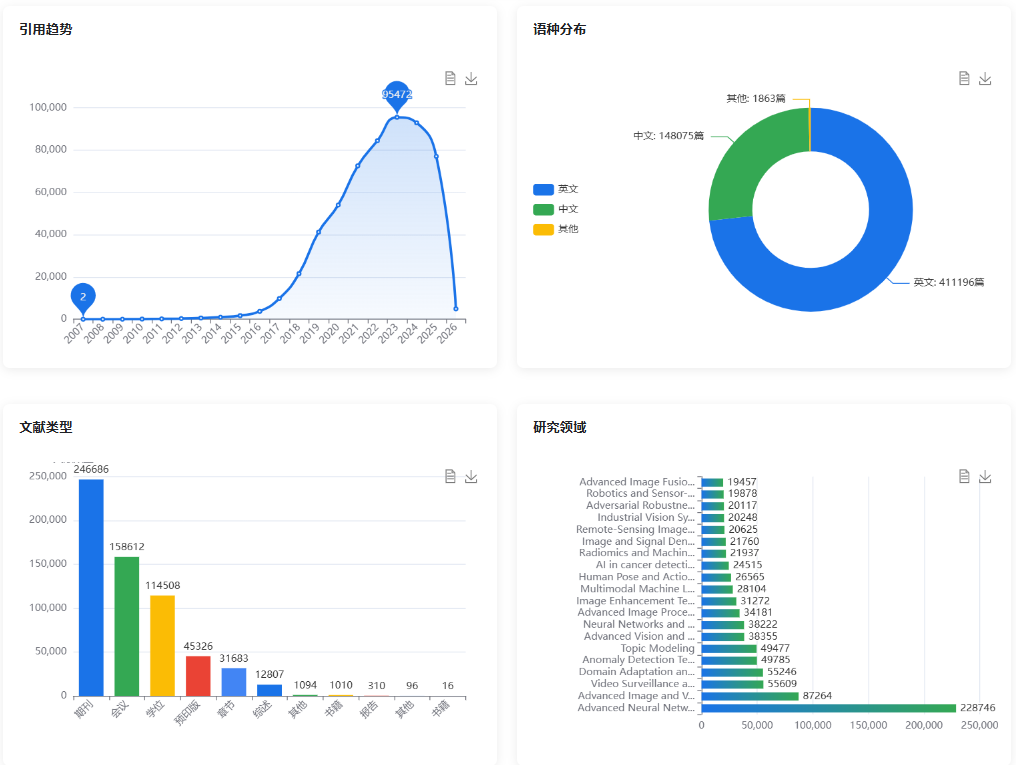The height and width of the screenshot is (765, 1016).
Task: Toggle the 英文 legend item
Action: (556, 189)
